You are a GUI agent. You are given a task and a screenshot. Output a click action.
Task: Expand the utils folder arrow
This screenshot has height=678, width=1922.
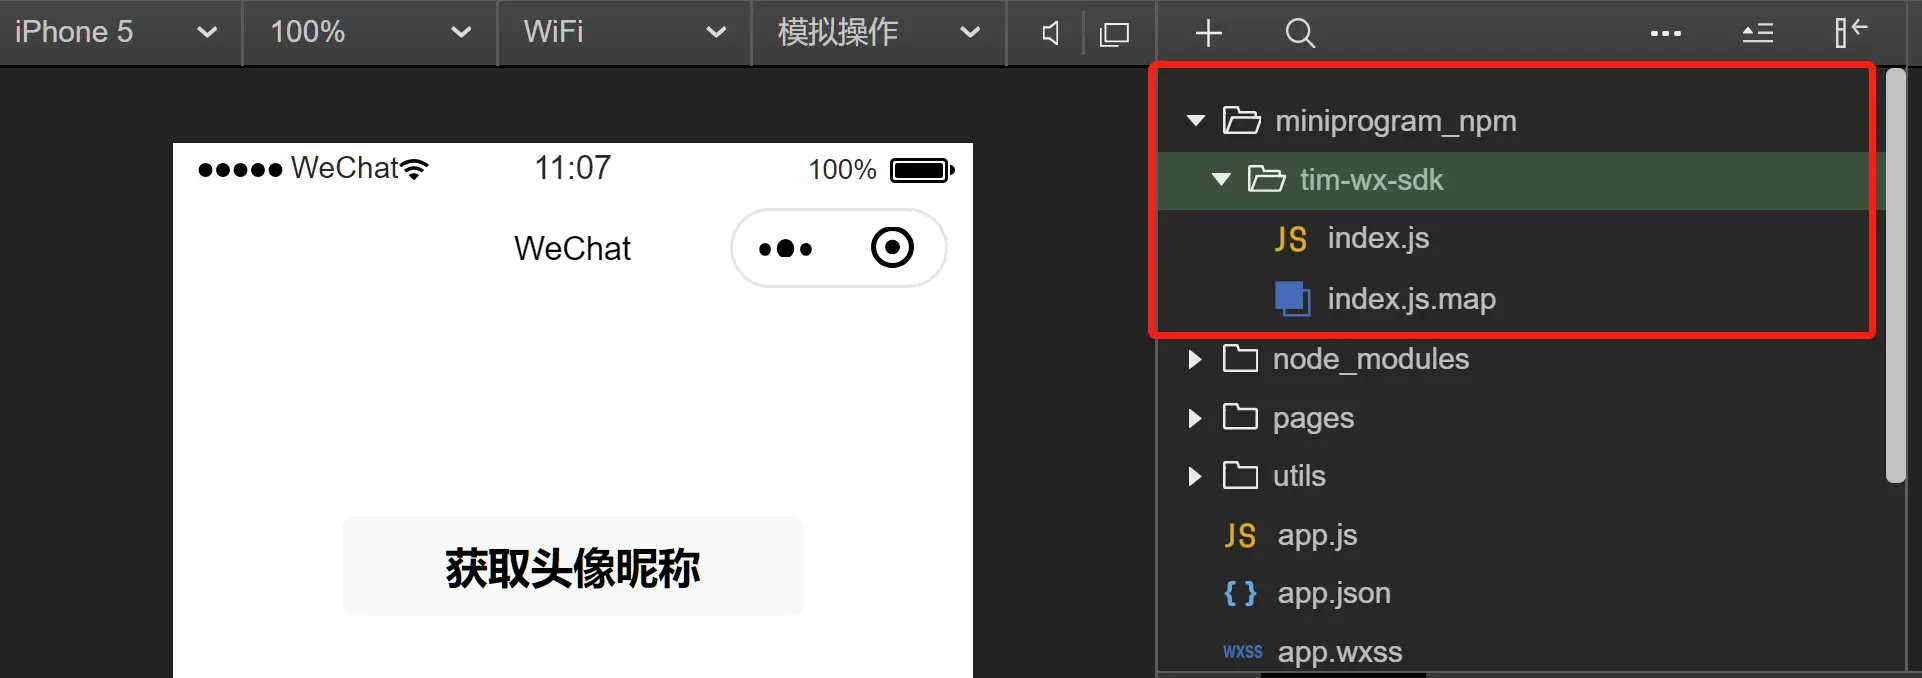[1194, 476]
